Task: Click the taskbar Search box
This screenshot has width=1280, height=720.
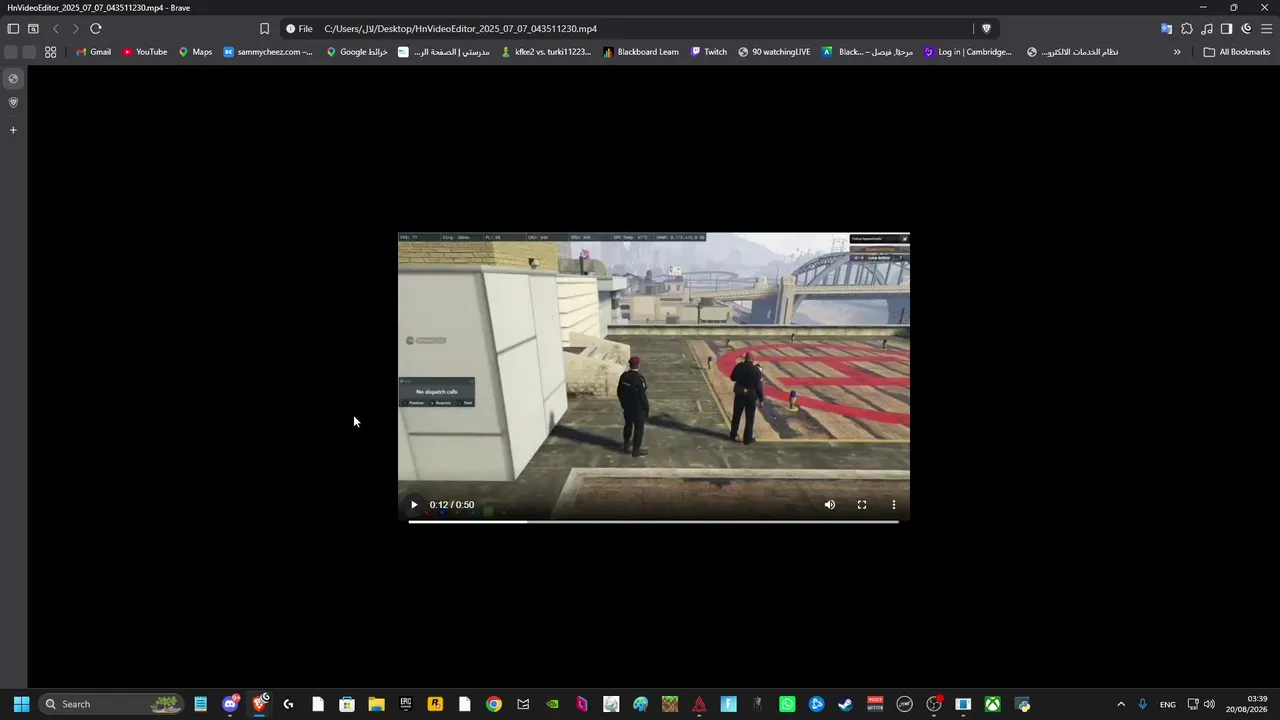Action: click(112, 704)
